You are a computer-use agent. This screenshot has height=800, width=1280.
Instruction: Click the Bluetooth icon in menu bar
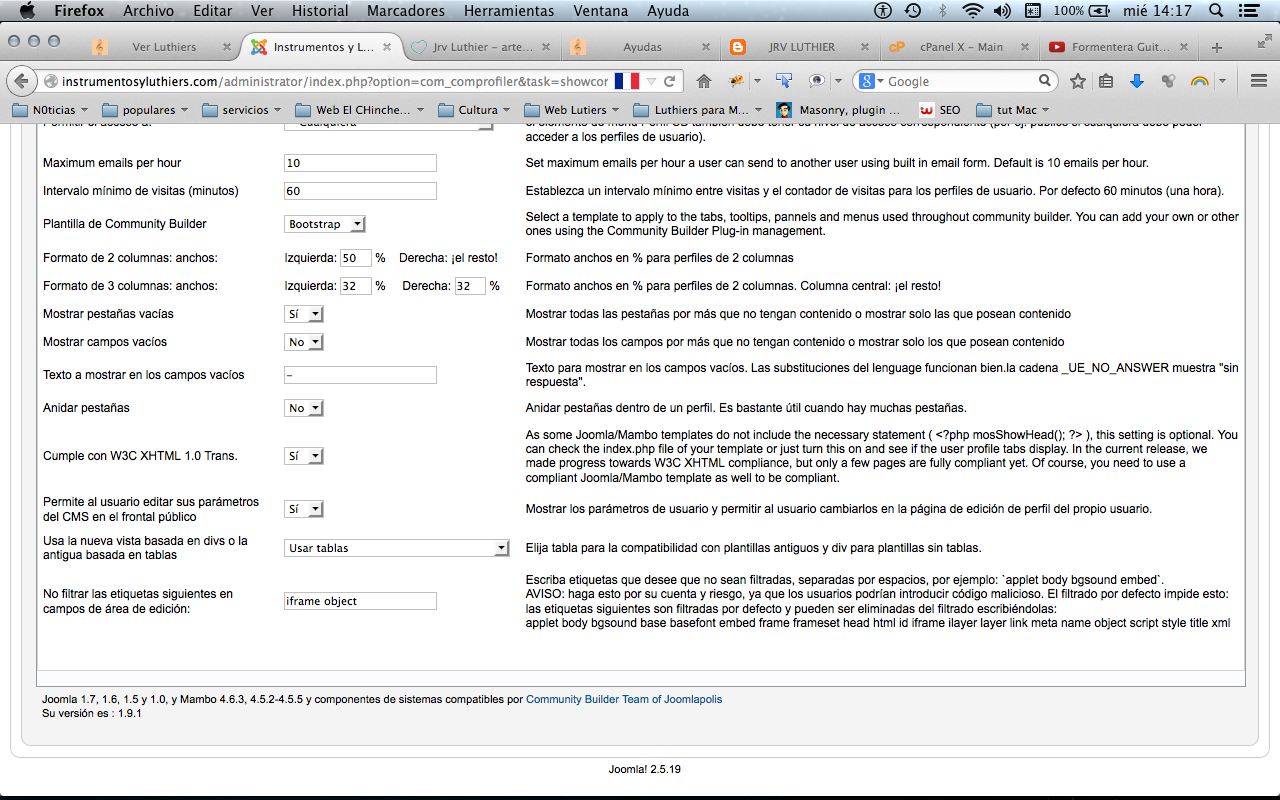(942, 11)
